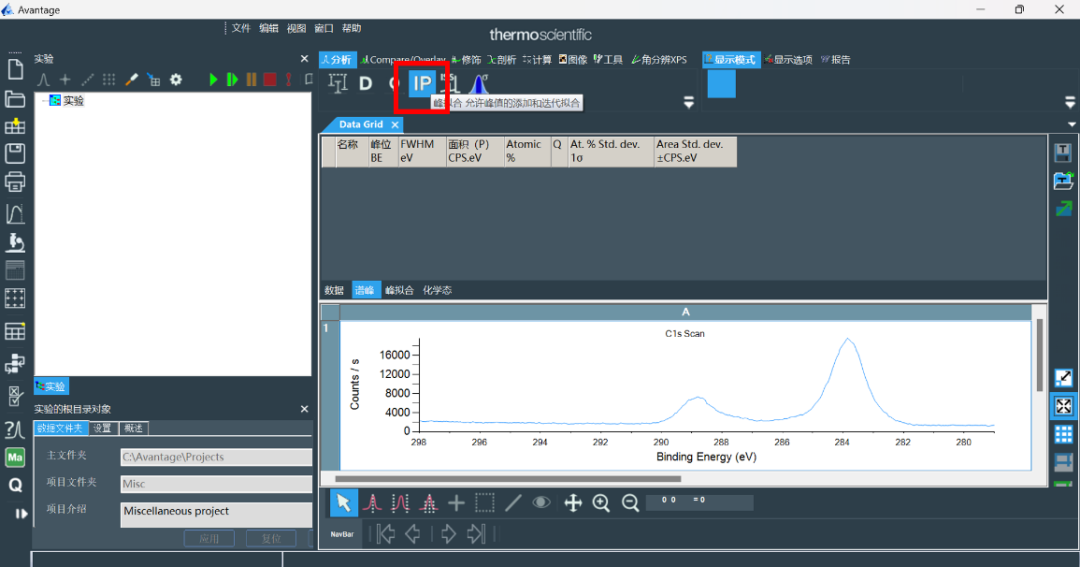The width and height of the screenshot is (1080, 567).
Task: Switch to the 修饰 ribbon tab
Action: (x=467, y=60)
